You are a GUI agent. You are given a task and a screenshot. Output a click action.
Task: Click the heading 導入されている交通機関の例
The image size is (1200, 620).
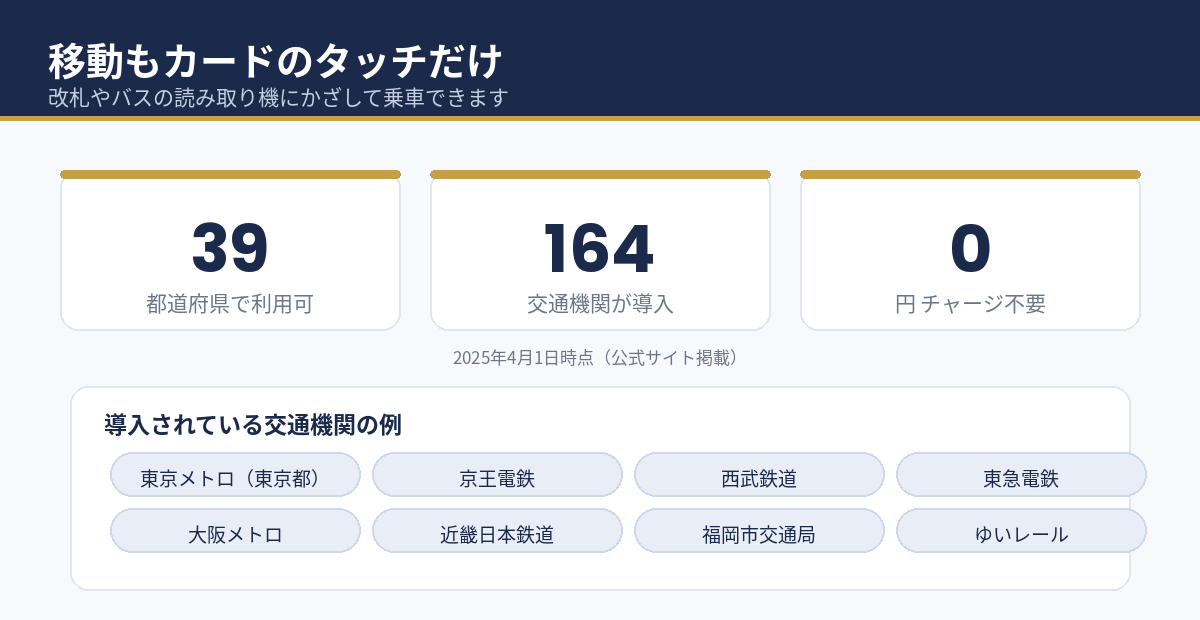coord(253,425)
